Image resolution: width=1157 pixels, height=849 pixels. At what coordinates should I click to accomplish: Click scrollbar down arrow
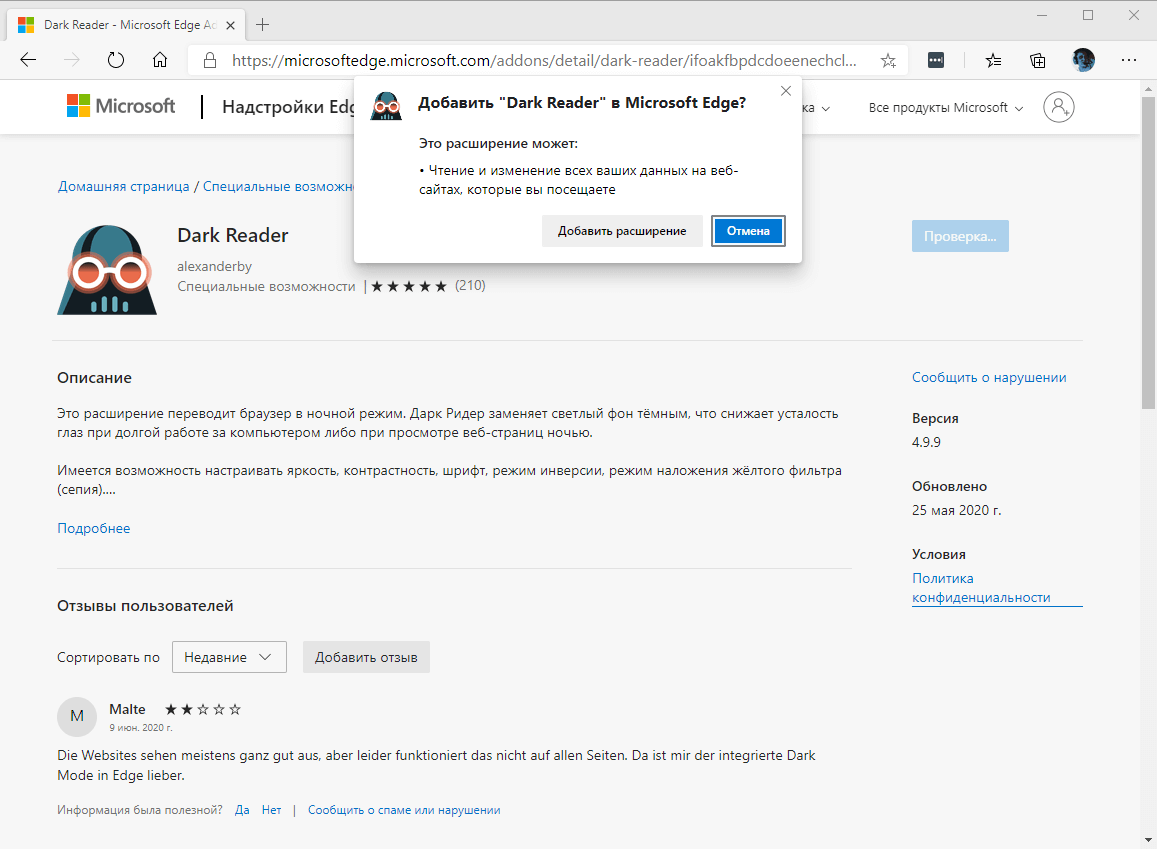click(x=1148, y=840)
